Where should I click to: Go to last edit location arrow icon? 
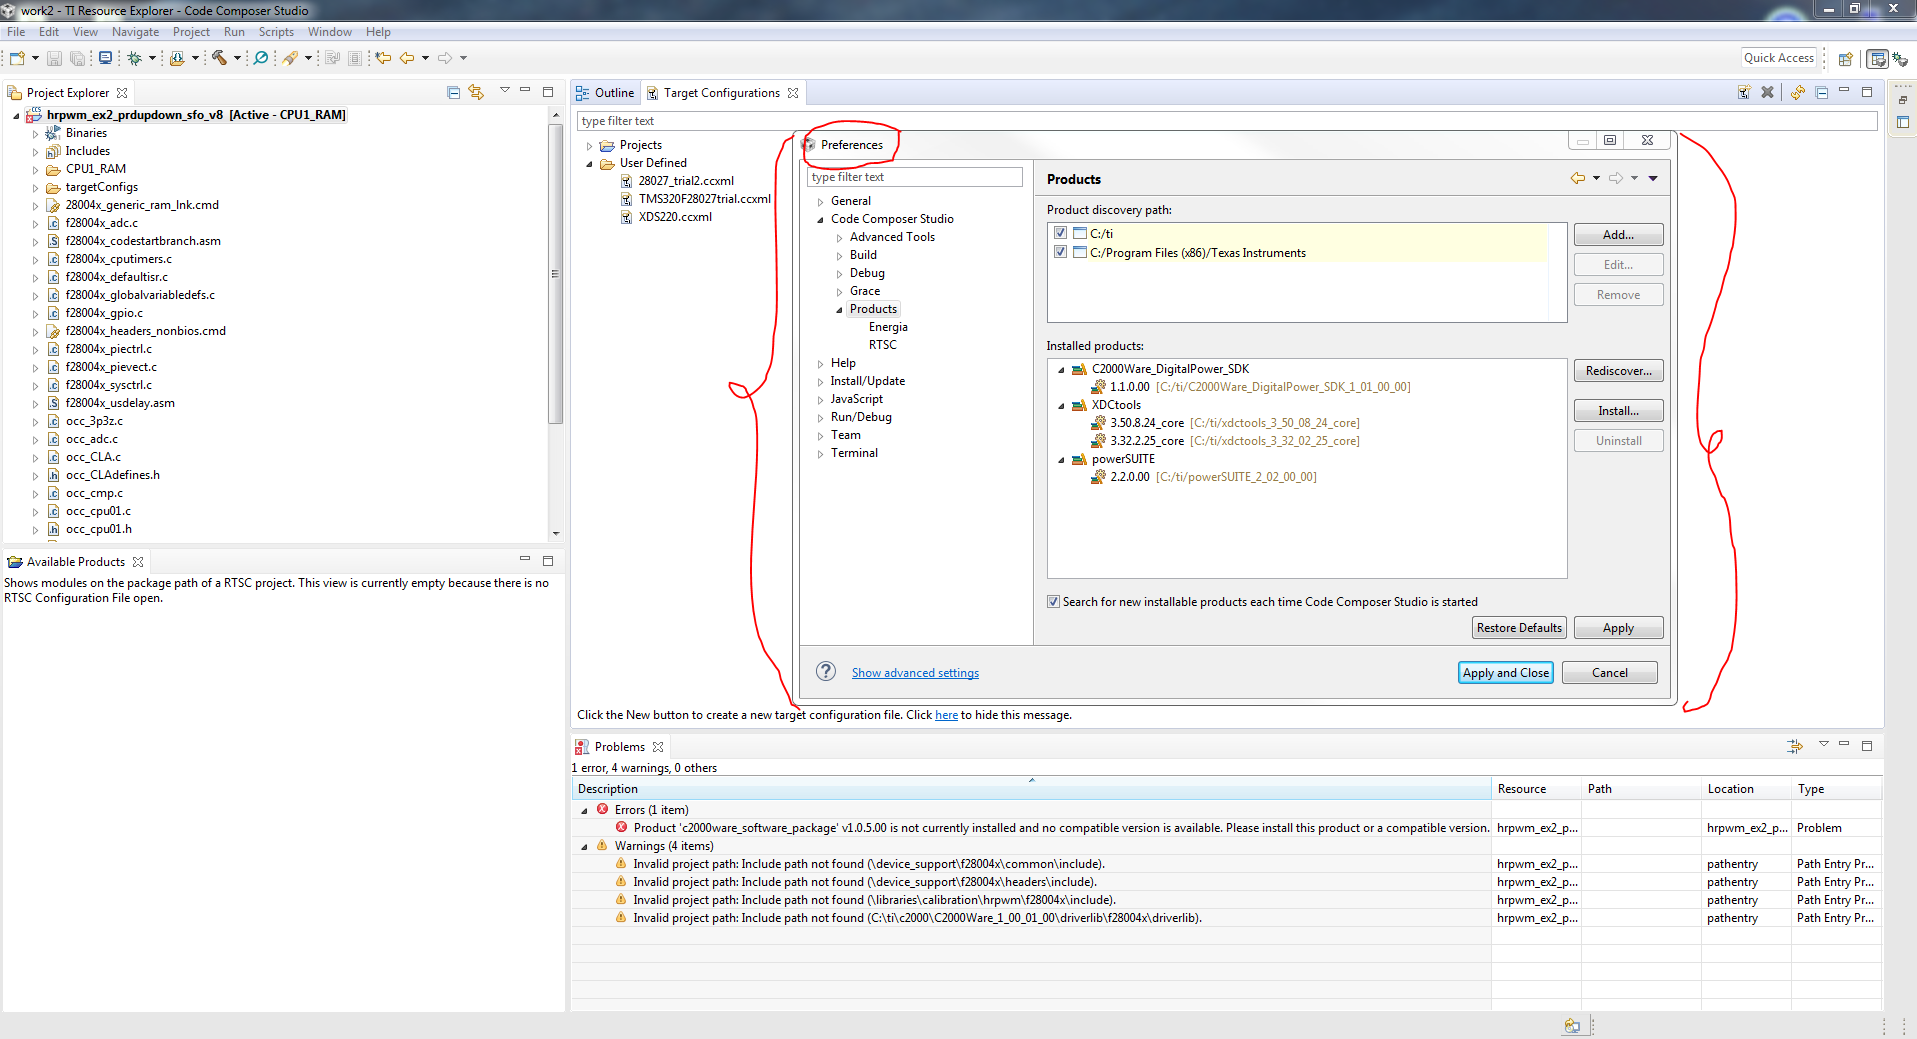point(383,58)
